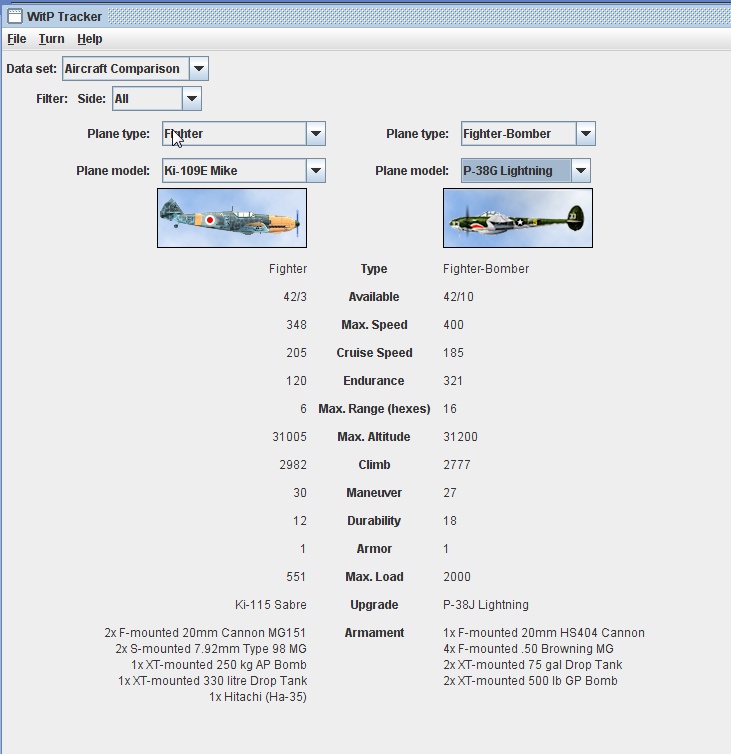The image size is (731, 754).
Task: Click the Climb row label
Action: (x=374, y=465)
